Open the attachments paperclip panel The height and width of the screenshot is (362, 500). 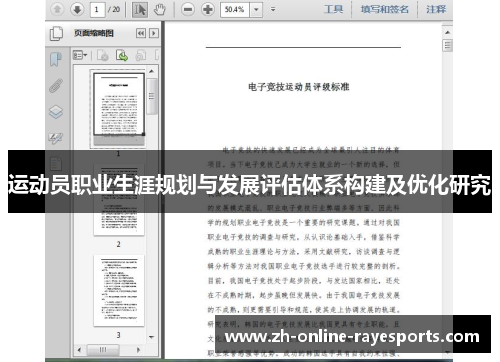56,86
